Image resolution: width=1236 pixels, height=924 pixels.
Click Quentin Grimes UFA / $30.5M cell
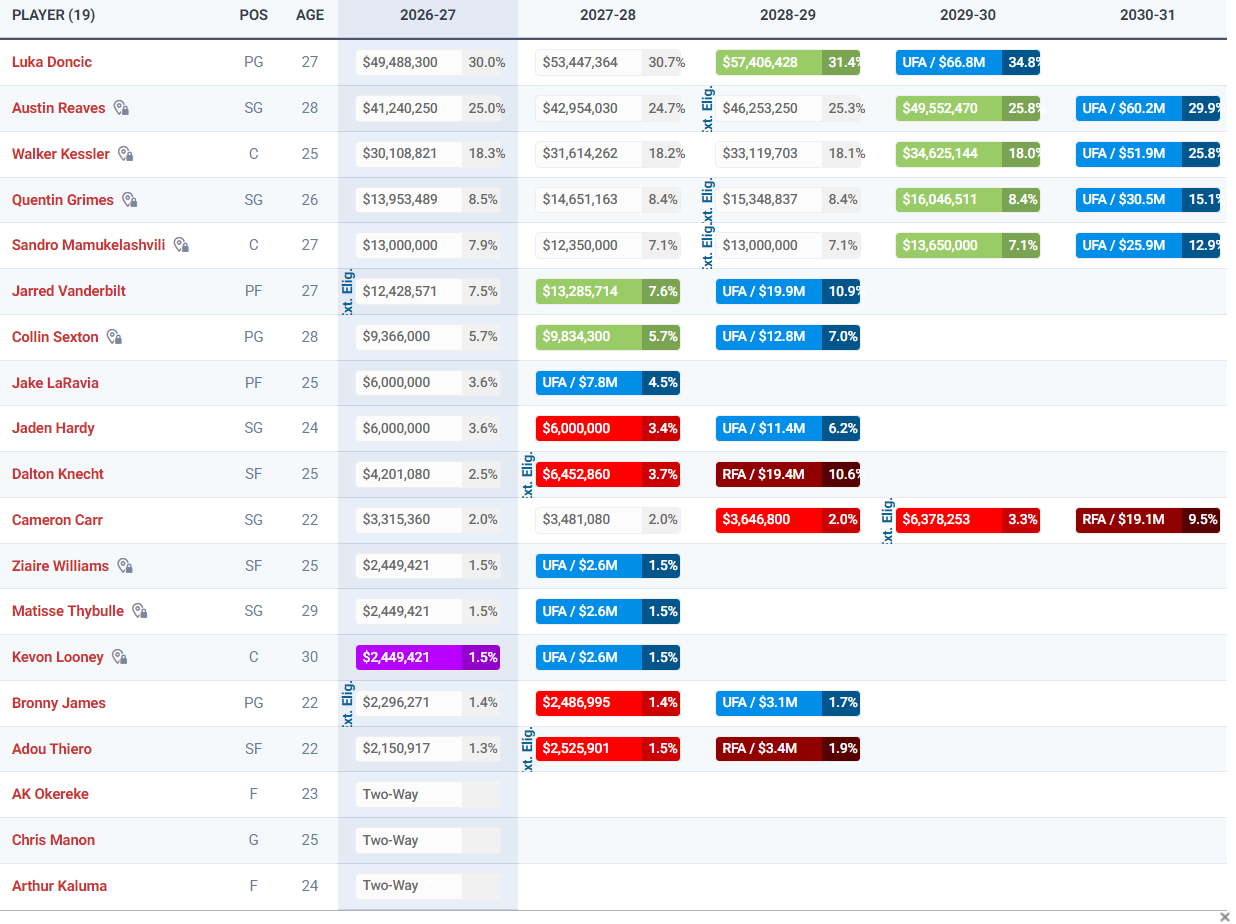click(x=1148, y=200)
